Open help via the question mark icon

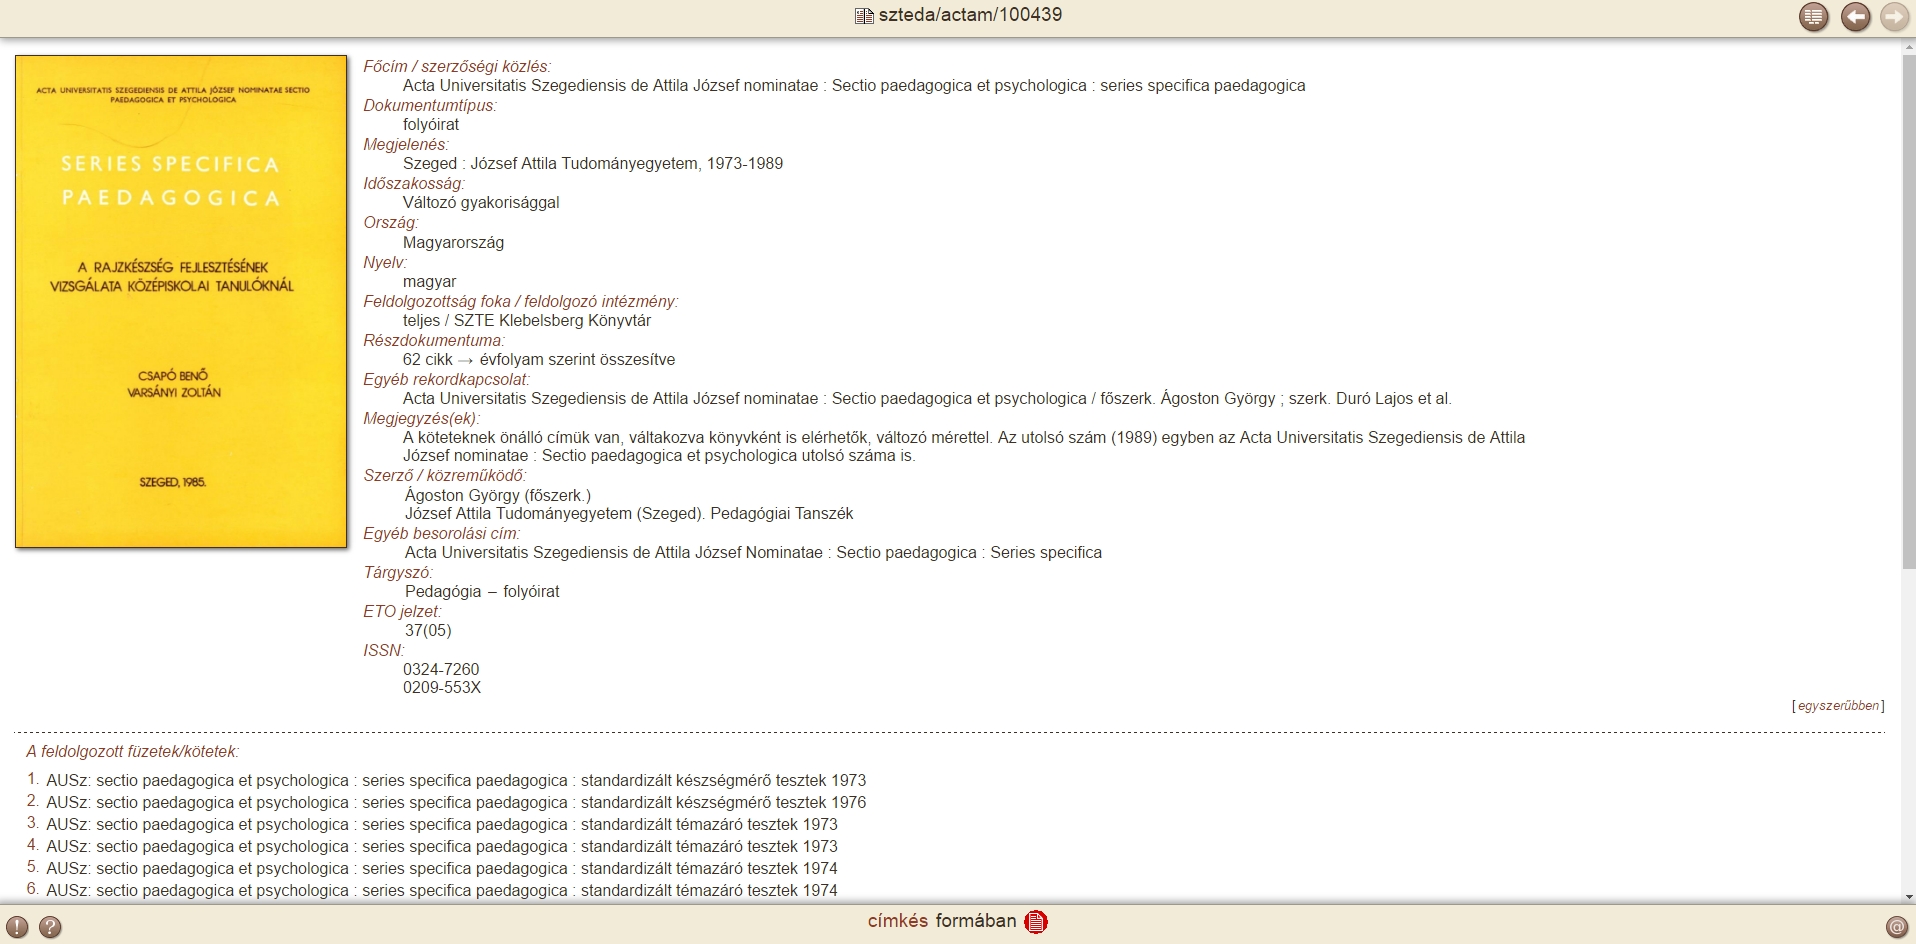coord(50,927)
